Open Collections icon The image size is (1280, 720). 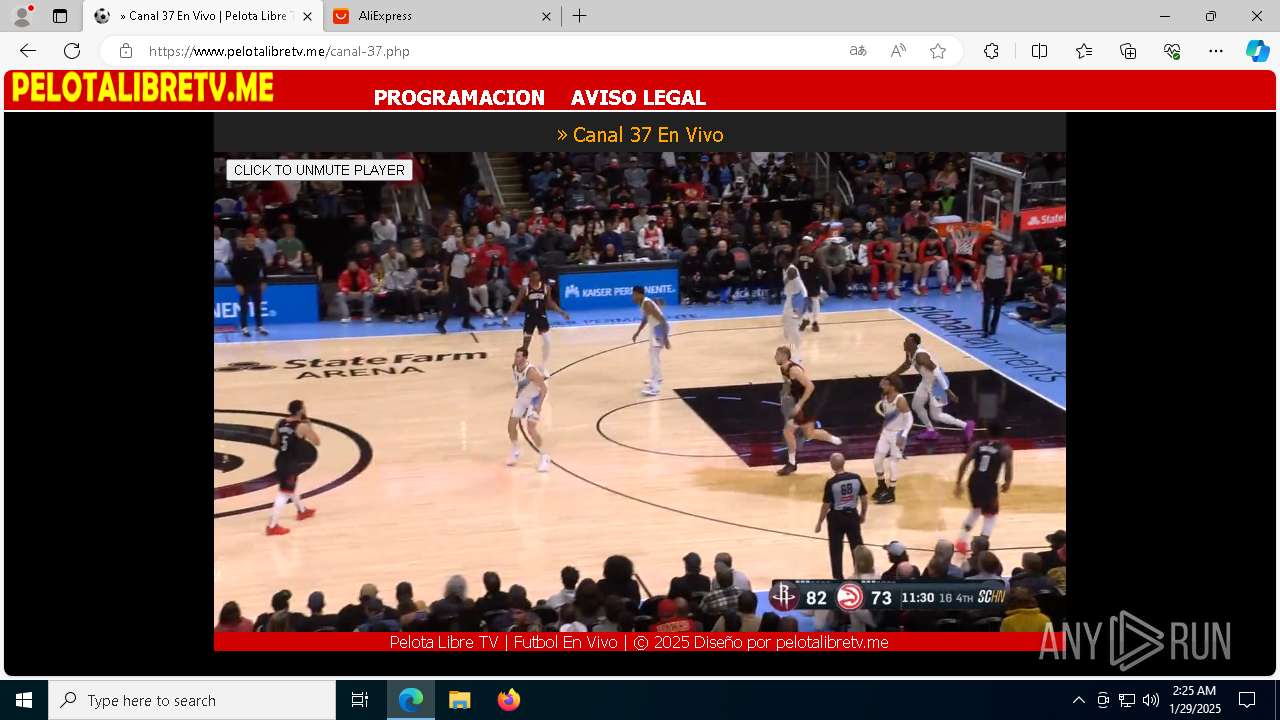click(x=1128, y=51)
